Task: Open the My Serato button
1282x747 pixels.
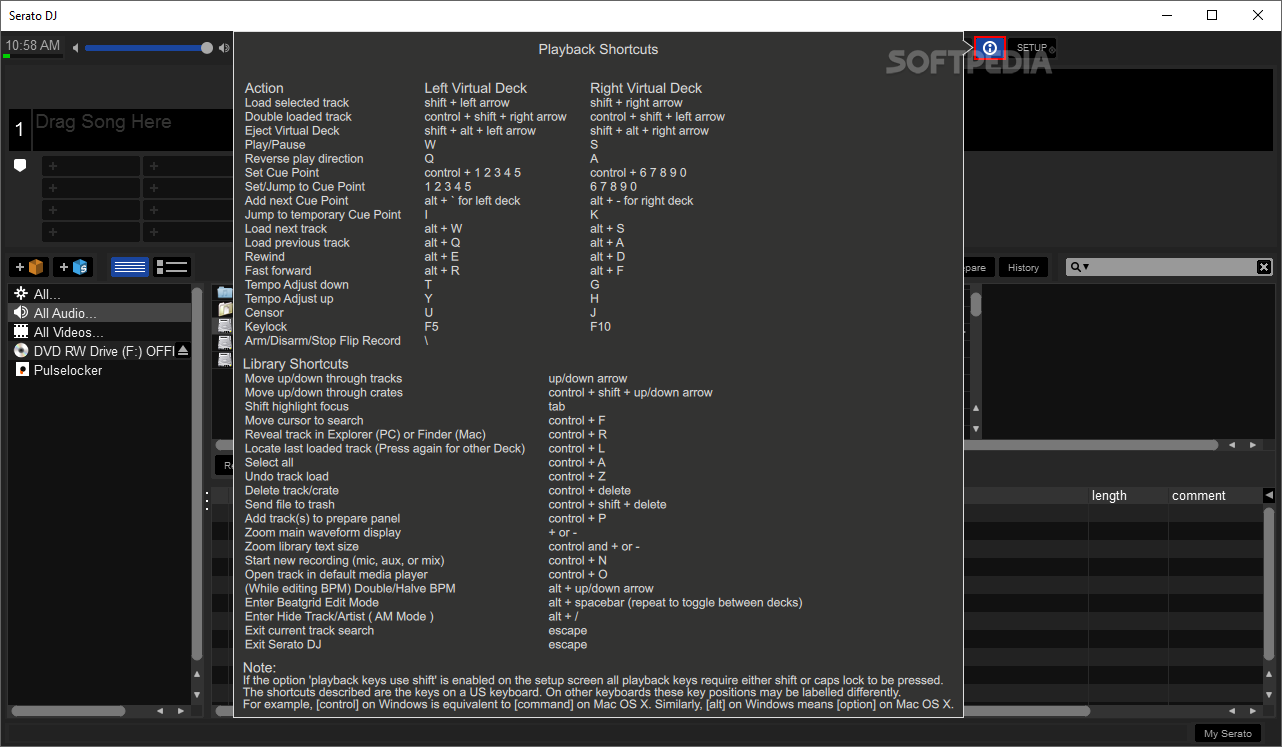Action: [x=1227, y=733]
